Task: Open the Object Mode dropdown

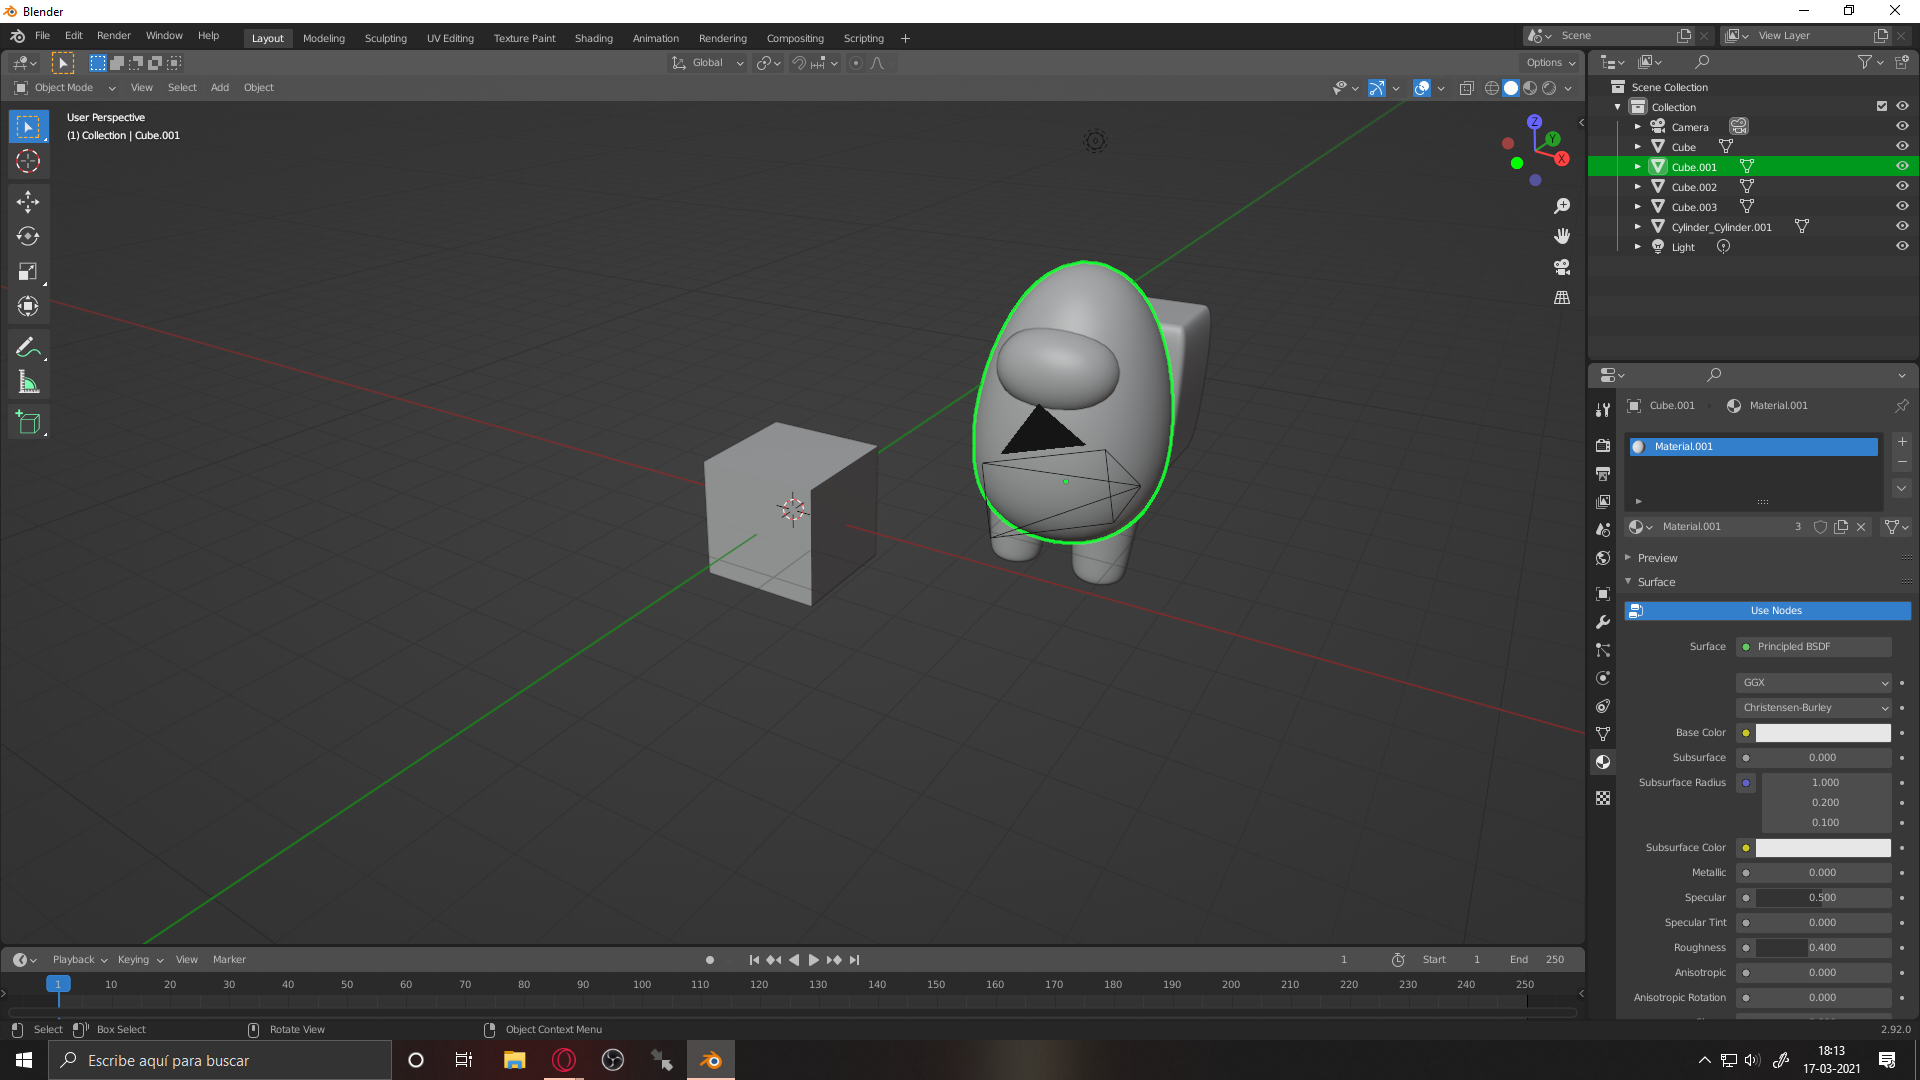Action: coord(65,88)
